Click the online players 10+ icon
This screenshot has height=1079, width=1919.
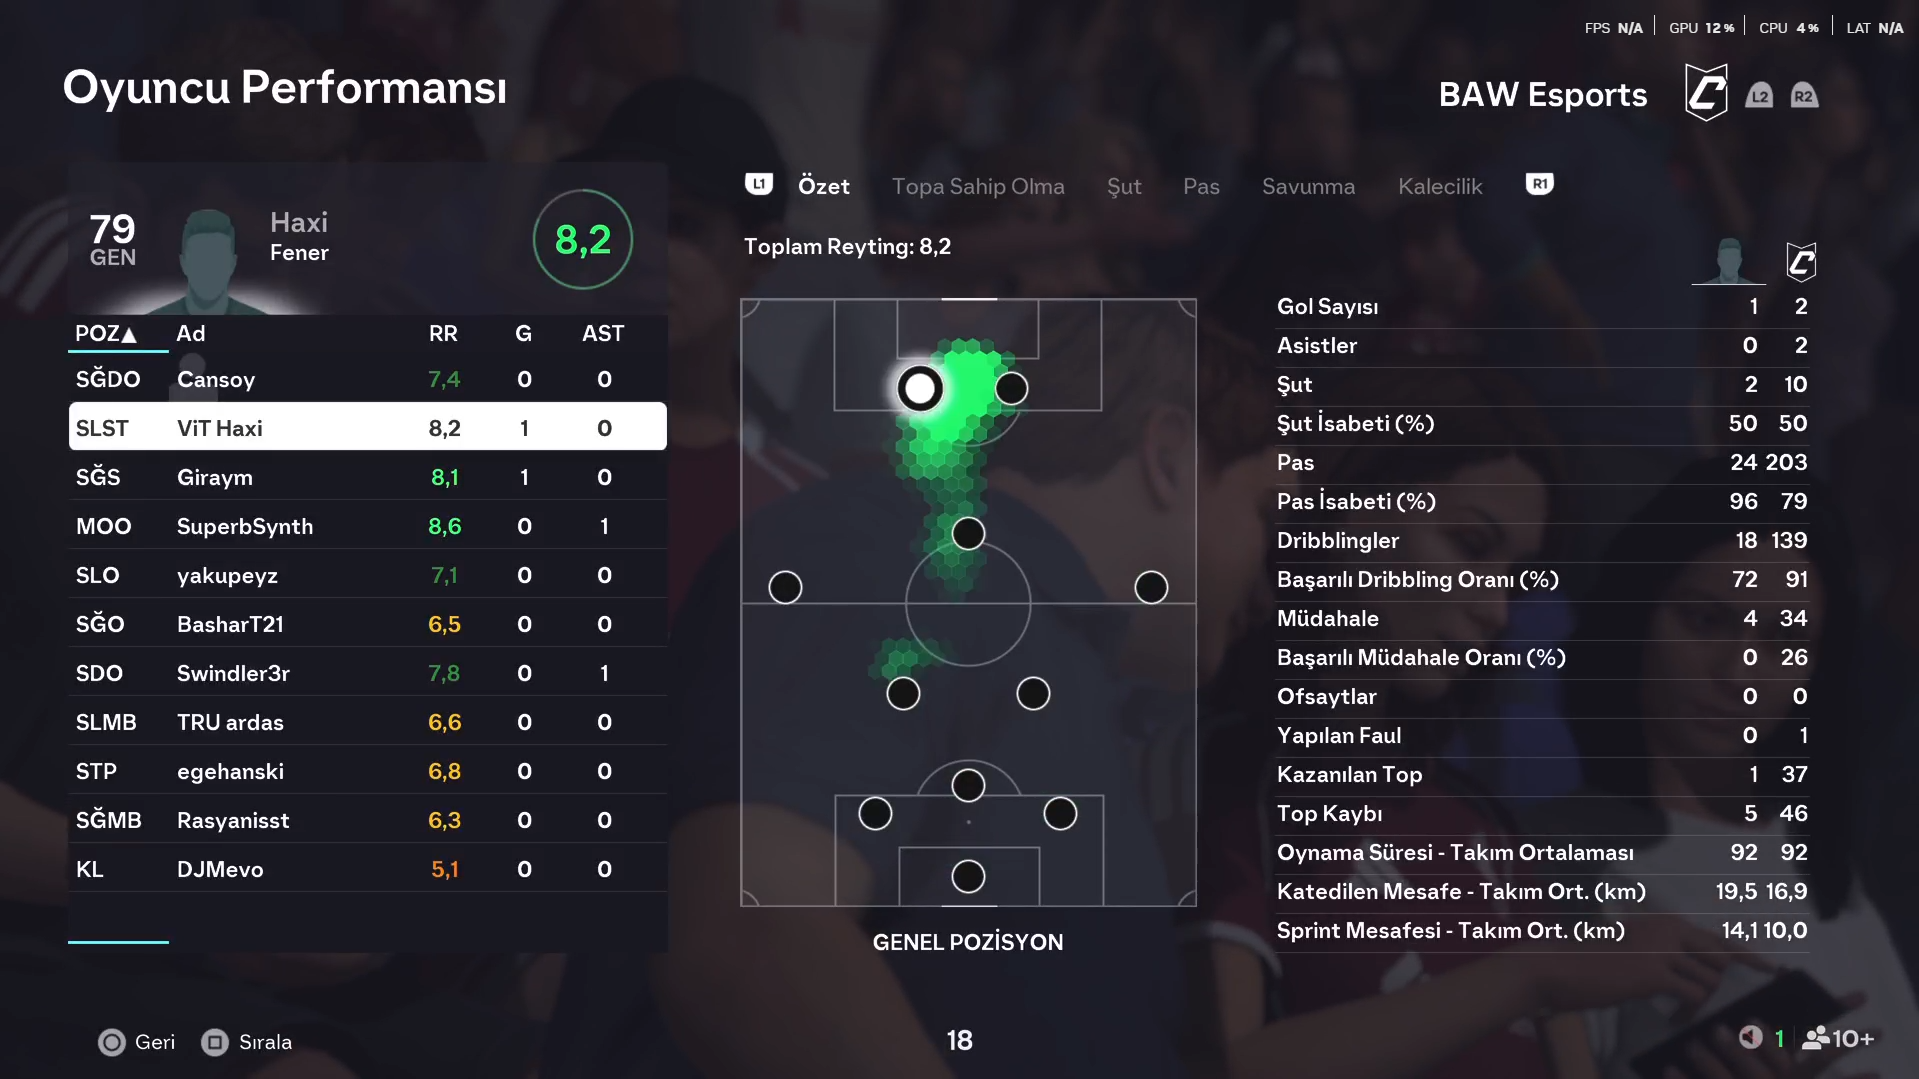1838,1039
